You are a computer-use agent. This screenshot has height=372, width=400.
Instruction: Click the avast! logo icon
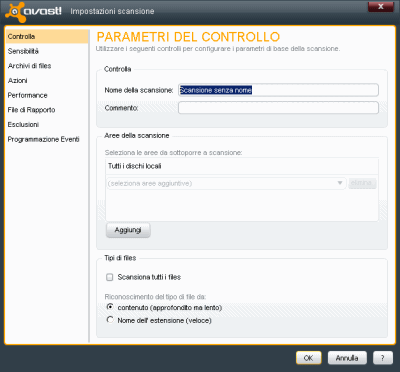(x=16, y=12)
